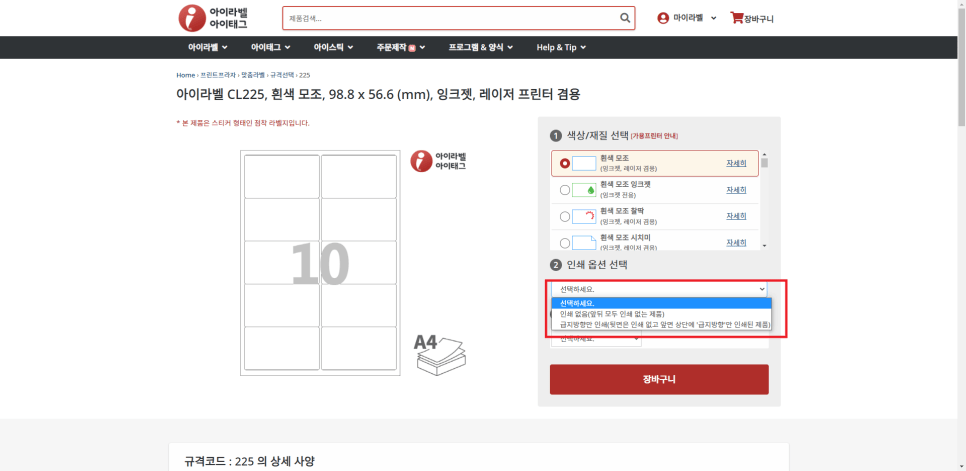Click the 흰색 모조 찰딱 material icon
Viewport: 966px width, 471px height.
[584, 216]
